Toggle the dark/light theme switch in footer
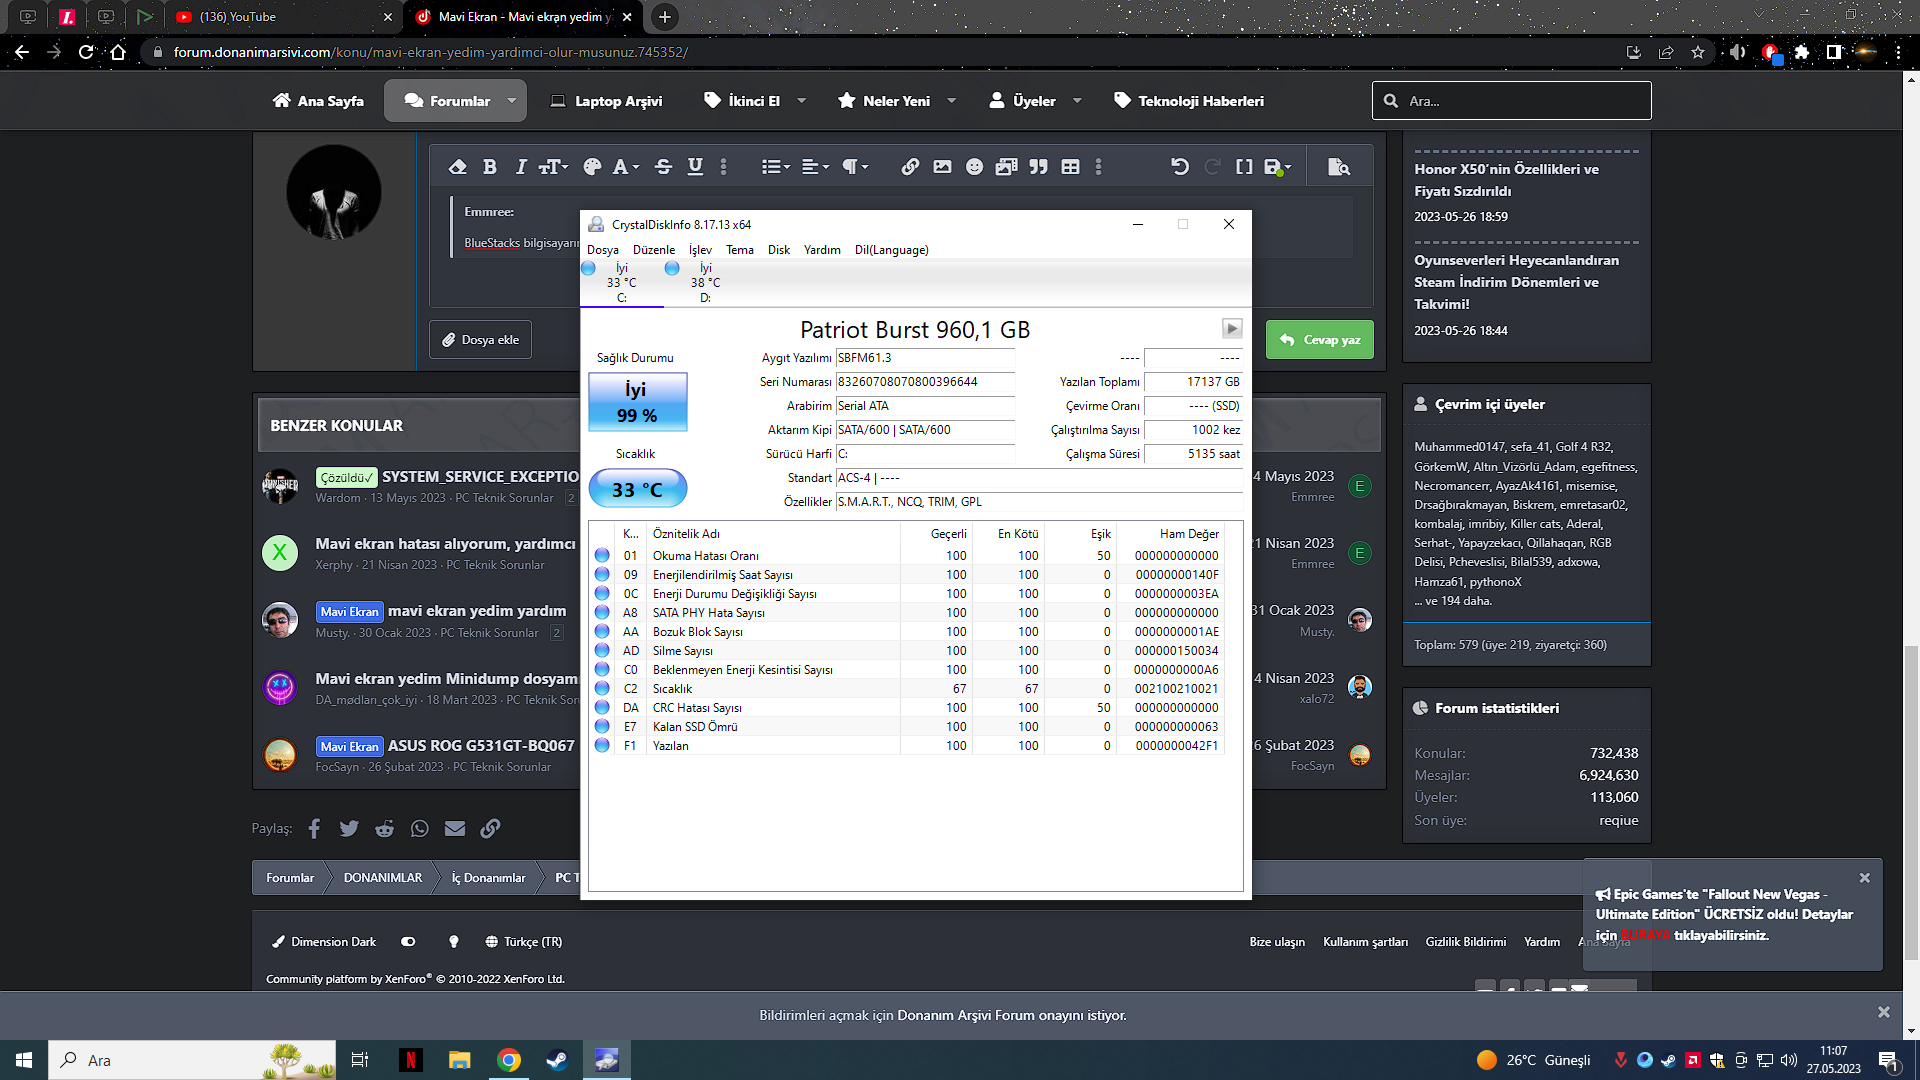This screenshot has height=1080, width=1920. (408, 942)
